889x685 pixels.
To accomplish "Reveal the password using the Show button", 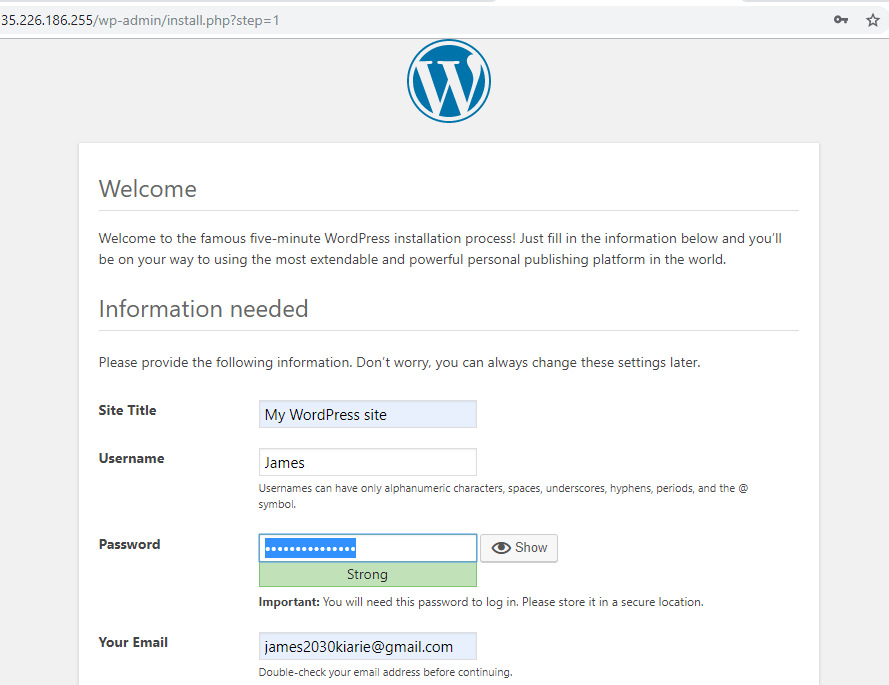I will tap(519, 548).
